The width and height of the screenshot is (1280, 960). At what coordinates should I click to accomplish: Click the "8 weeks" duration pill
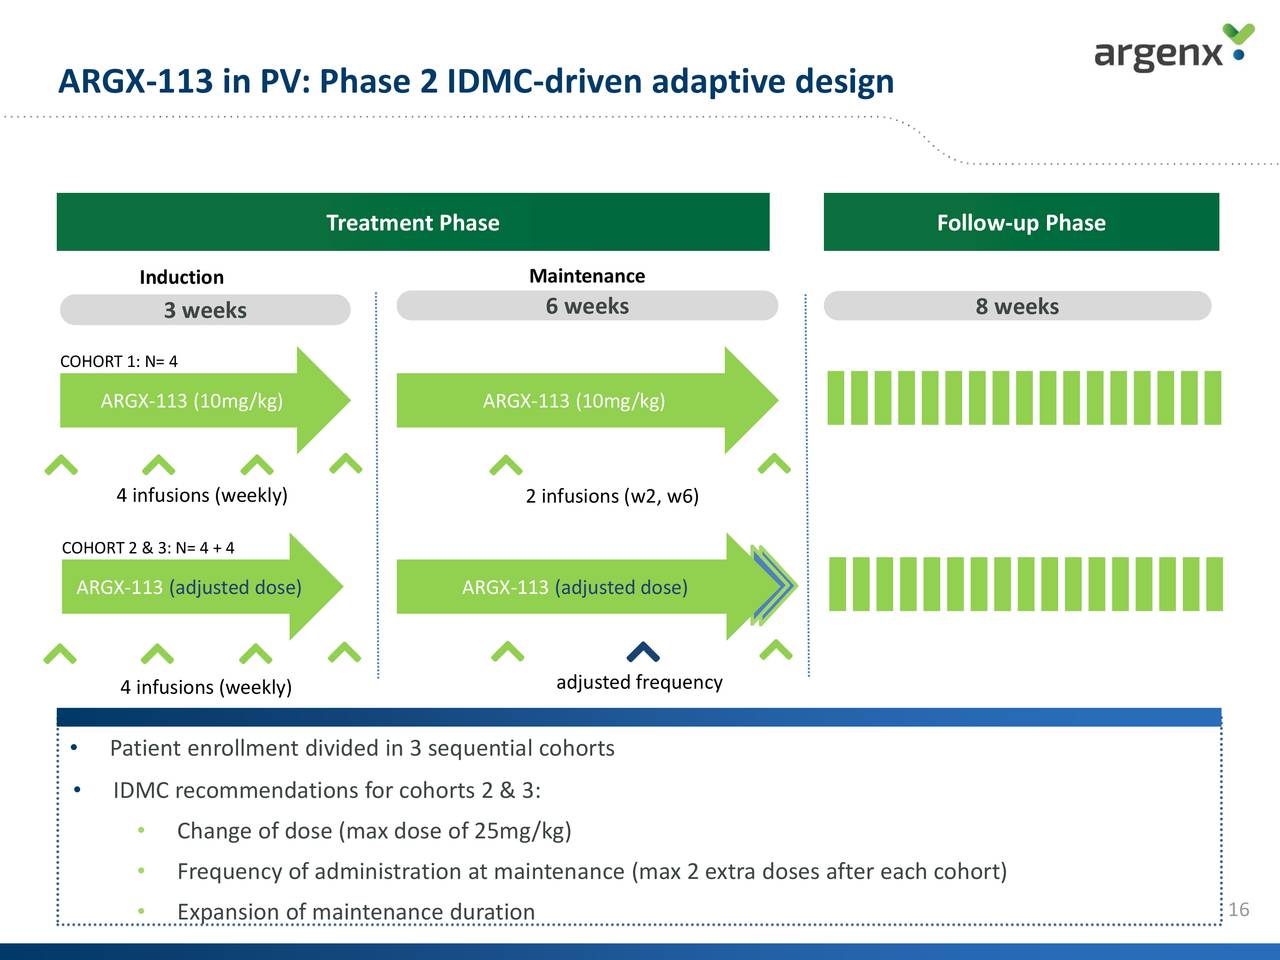click(1017, 306)
